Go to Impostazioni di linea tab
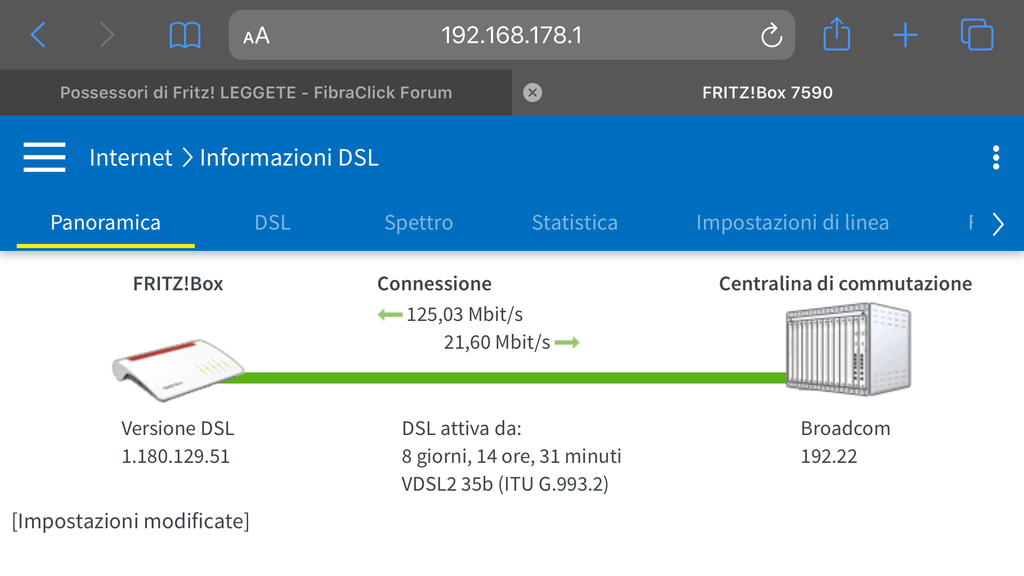This screenshot has width=1024, height=576. [x=792, y=222]
